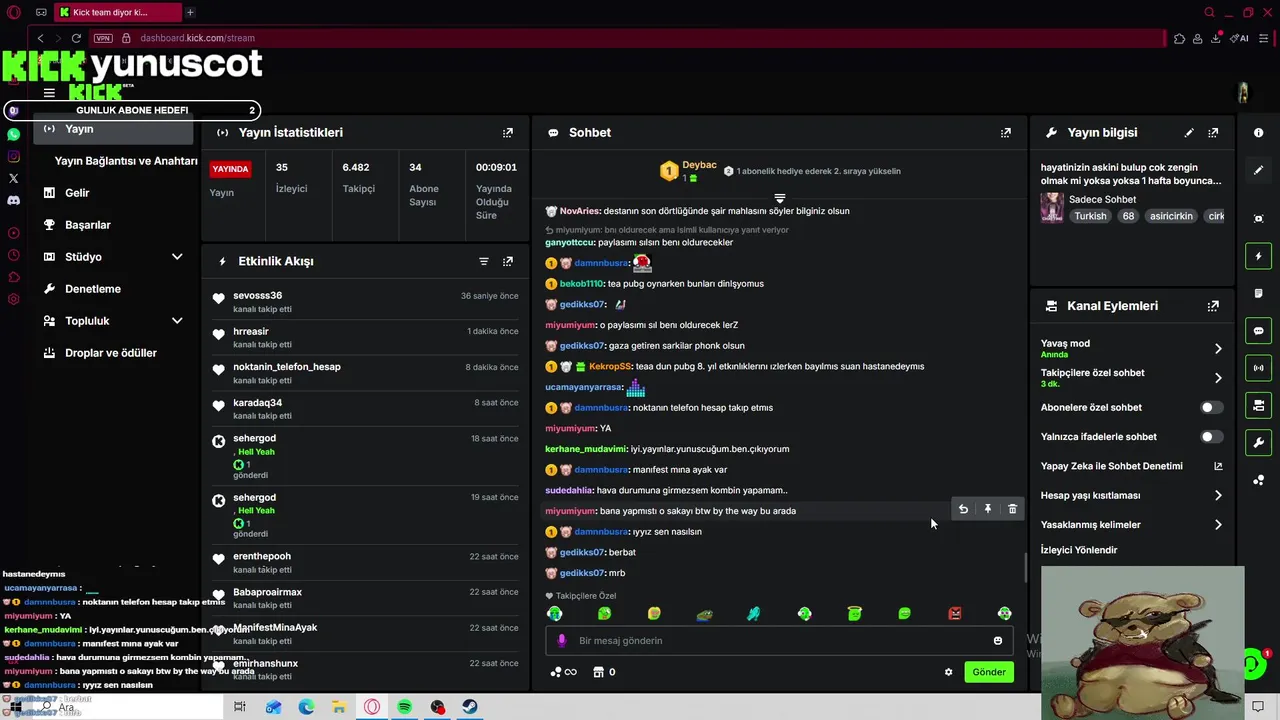The width and height of the screenshot is (1280, 720).
Task: Toggle the wrench widget icon in right bar
Action: point(1259,442)
